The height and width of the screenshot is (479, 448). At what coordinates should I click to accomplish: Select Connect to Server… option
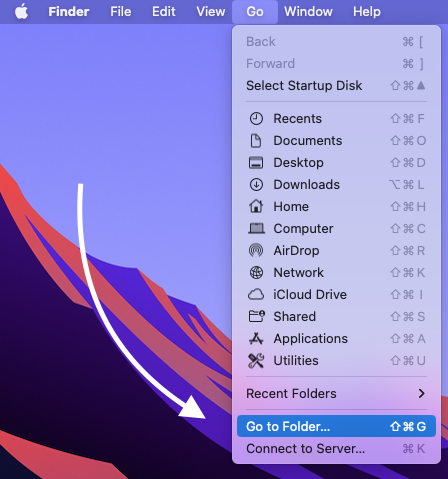pyautogui.click(x=336, y=449)
